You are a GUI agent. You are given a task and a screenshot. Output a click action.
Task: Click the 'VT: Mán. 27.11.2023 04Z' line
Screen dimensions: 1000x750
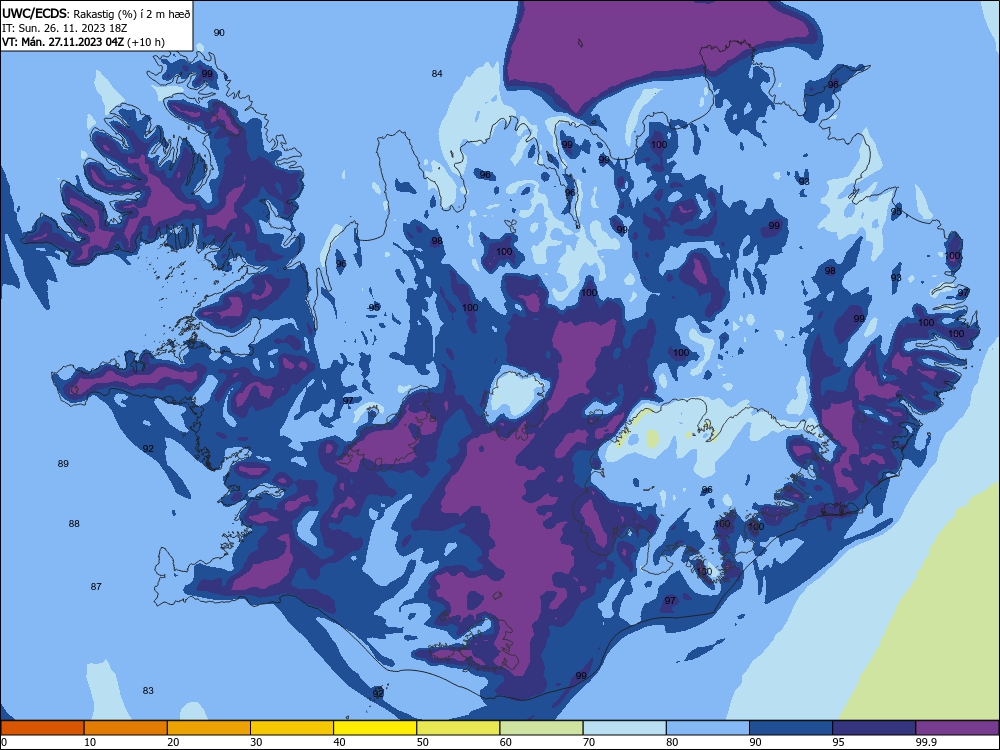63,42
